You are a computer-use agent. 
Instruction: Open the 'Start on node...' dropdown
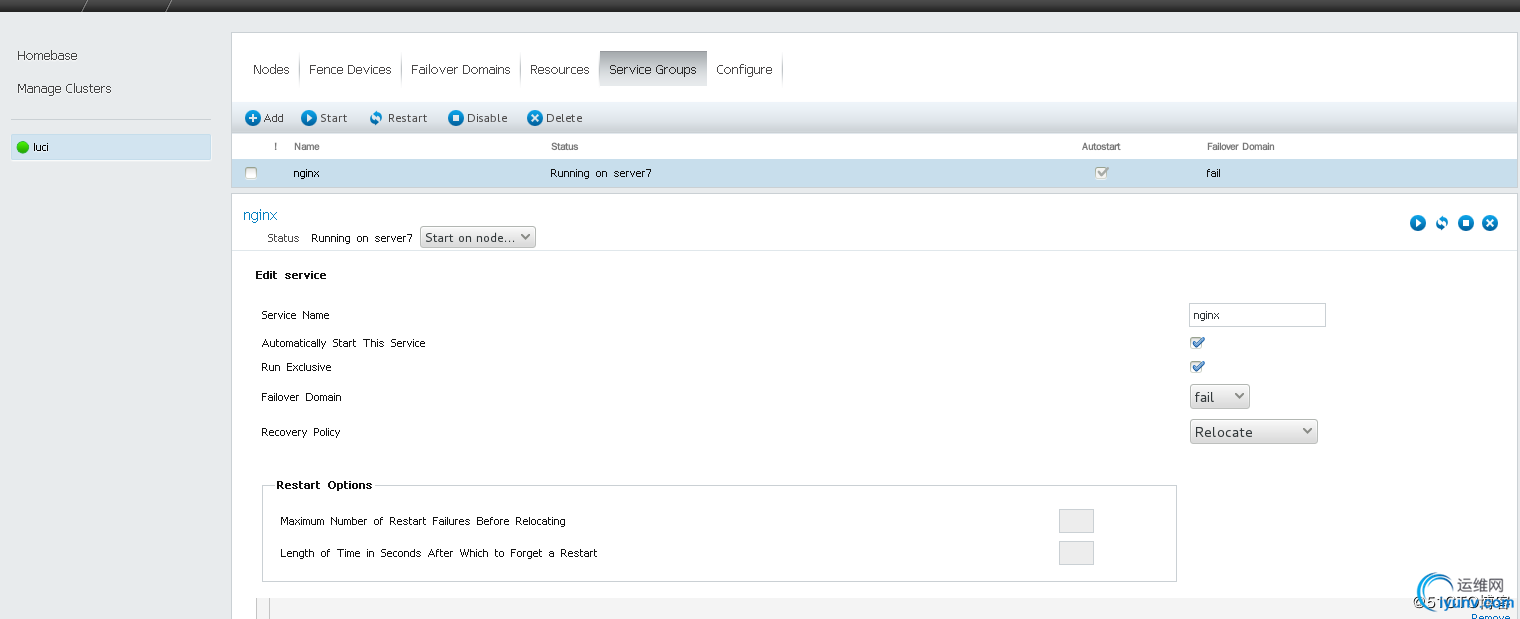pyautogui.click(x=478, y=238)
